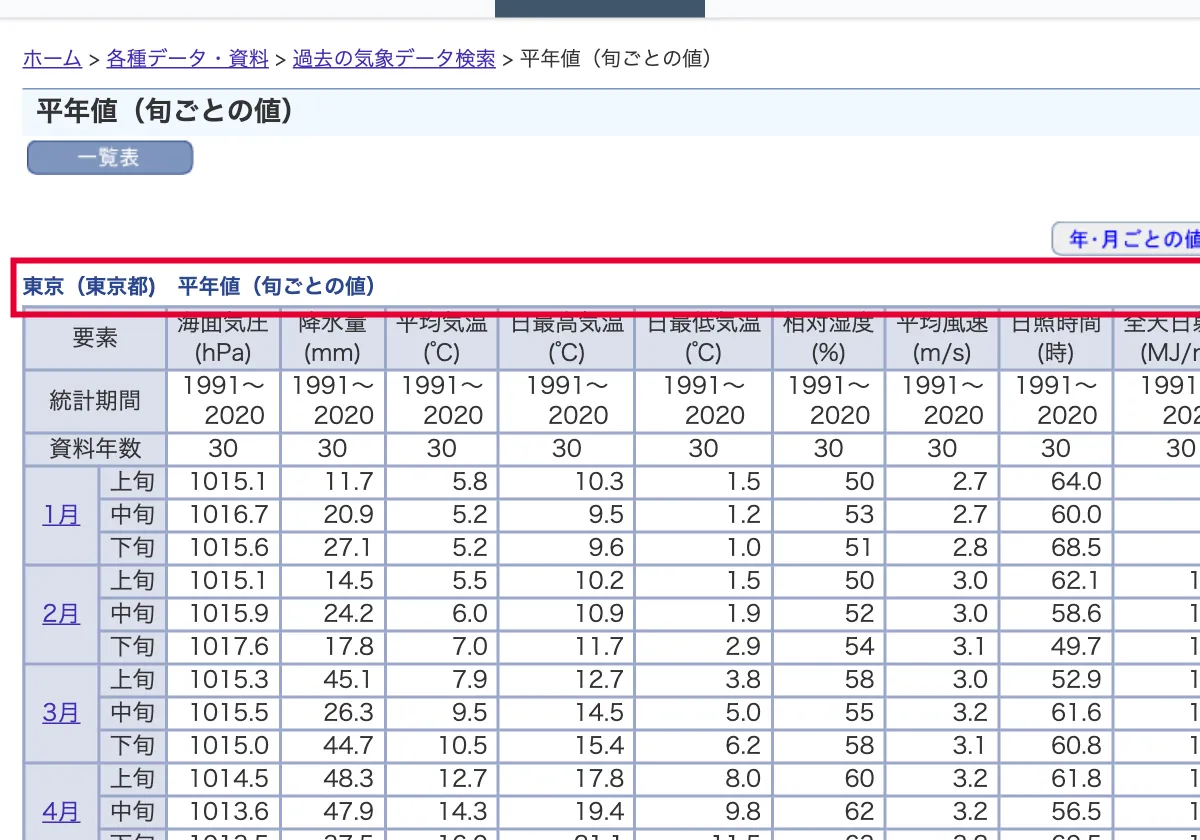The height and width of the screenshot is (840, 1200).
Task: Click the 一覧表 button
Action: pos(110,158)
